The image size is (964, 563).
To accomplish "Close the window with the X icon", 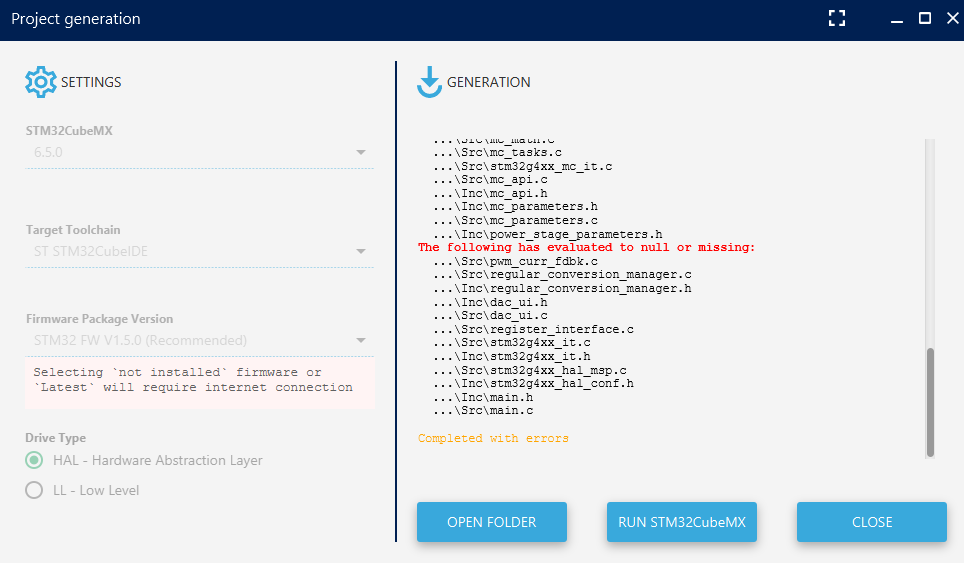I will click(952, 18).
